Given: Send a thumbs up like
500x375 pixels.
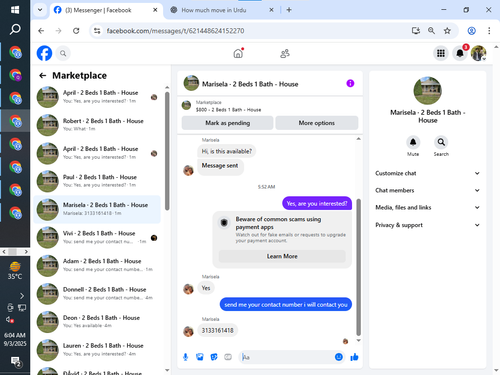Looking at the screenshot, I should pyautogui.click(x=354, y=357).
